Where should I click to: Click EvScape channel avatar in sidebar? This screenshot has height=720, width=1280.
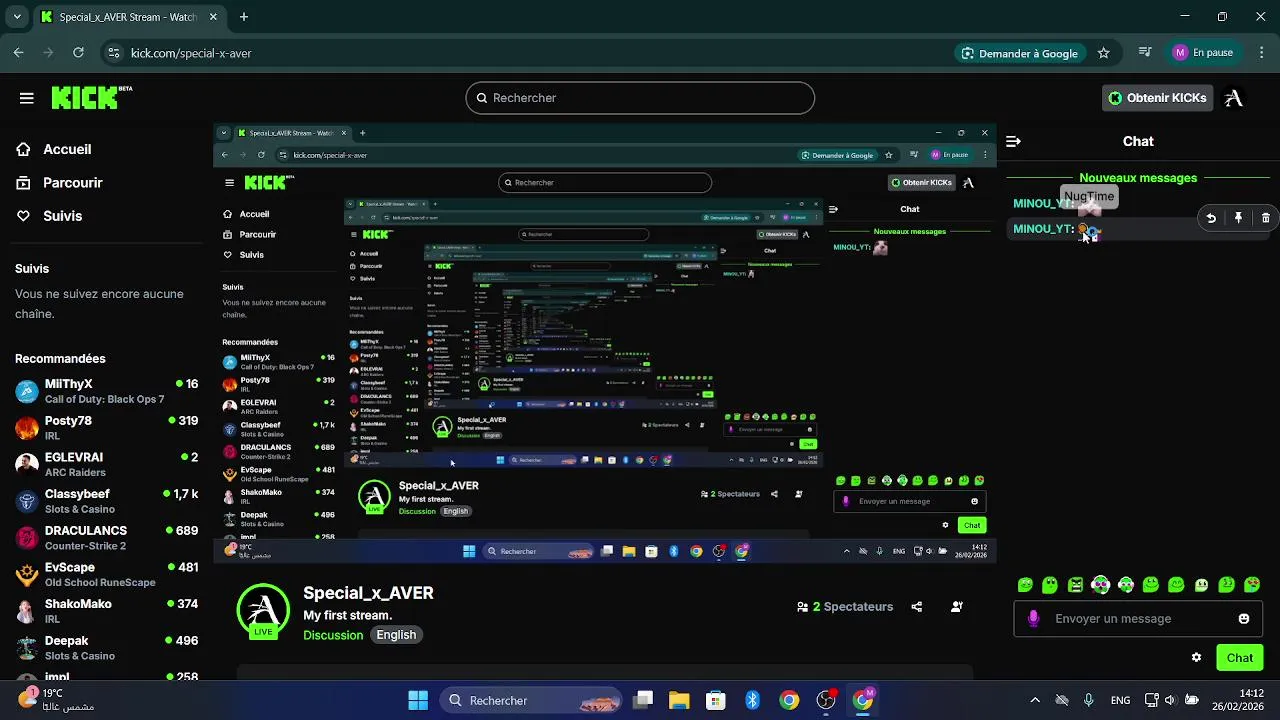27,575
